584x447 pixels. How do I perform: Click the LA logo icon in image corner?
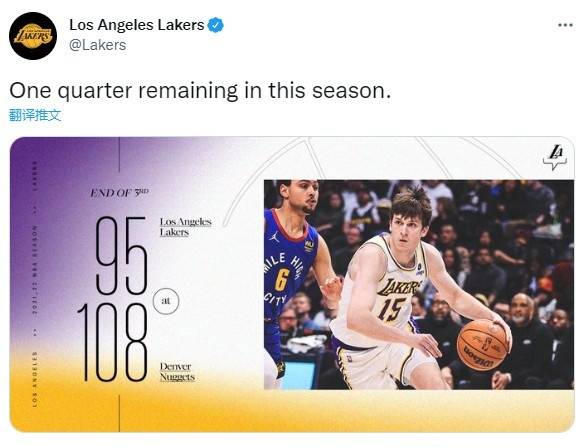[x=555, y=158]
